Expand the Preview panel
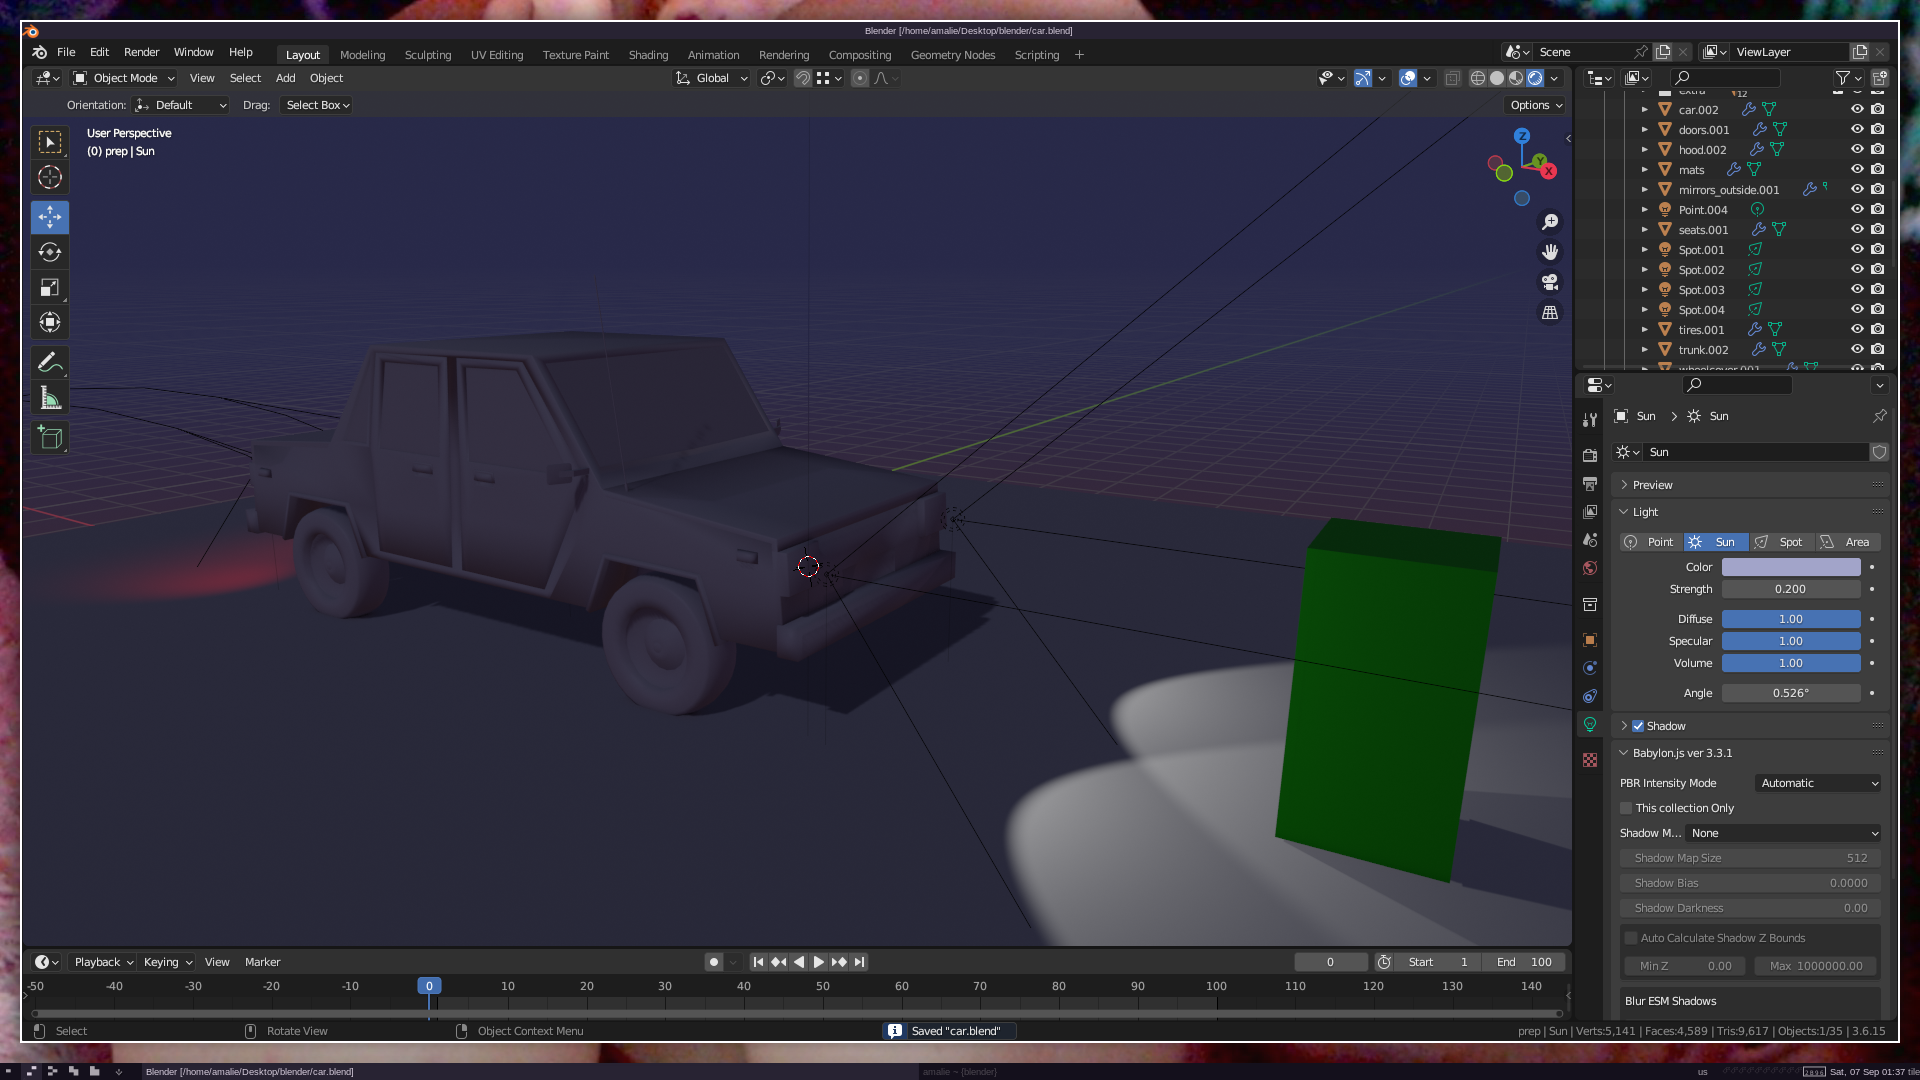 click(1652, 485)
